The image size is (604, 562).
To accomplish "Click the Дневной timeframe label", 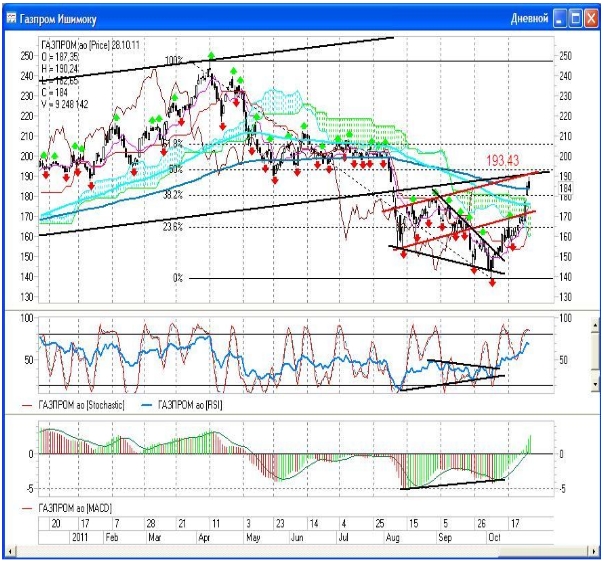I will coord(529,18).
